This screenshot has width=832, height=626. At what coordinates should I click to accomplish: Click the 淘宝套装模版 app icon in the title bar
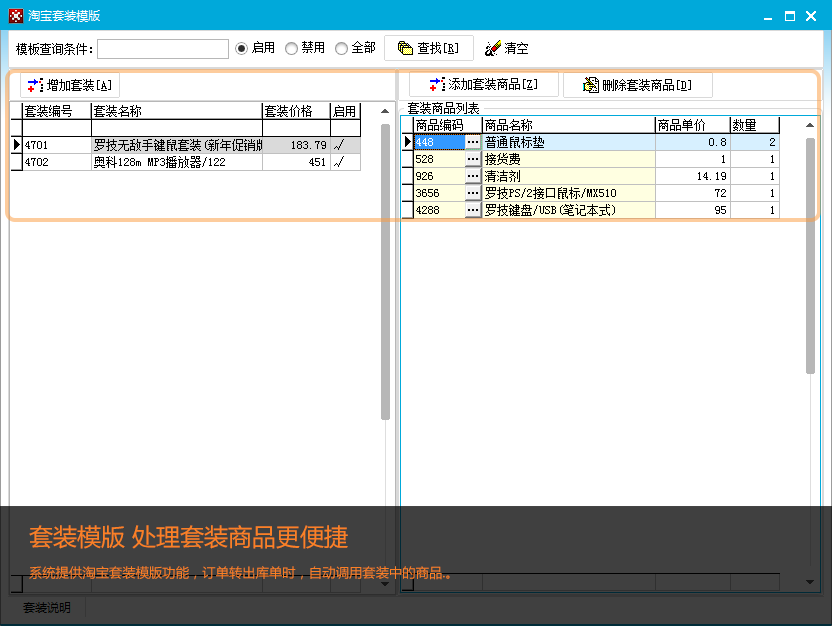tap(16, 16)
